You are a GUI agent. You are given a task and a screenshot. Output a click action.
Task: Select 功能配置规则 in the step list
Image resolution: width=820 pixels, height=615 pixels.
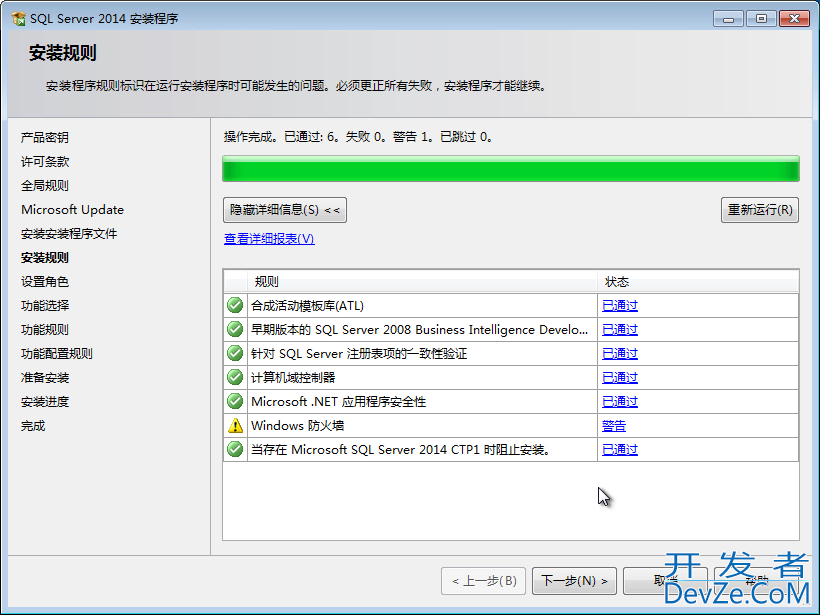tap(56, 354)
